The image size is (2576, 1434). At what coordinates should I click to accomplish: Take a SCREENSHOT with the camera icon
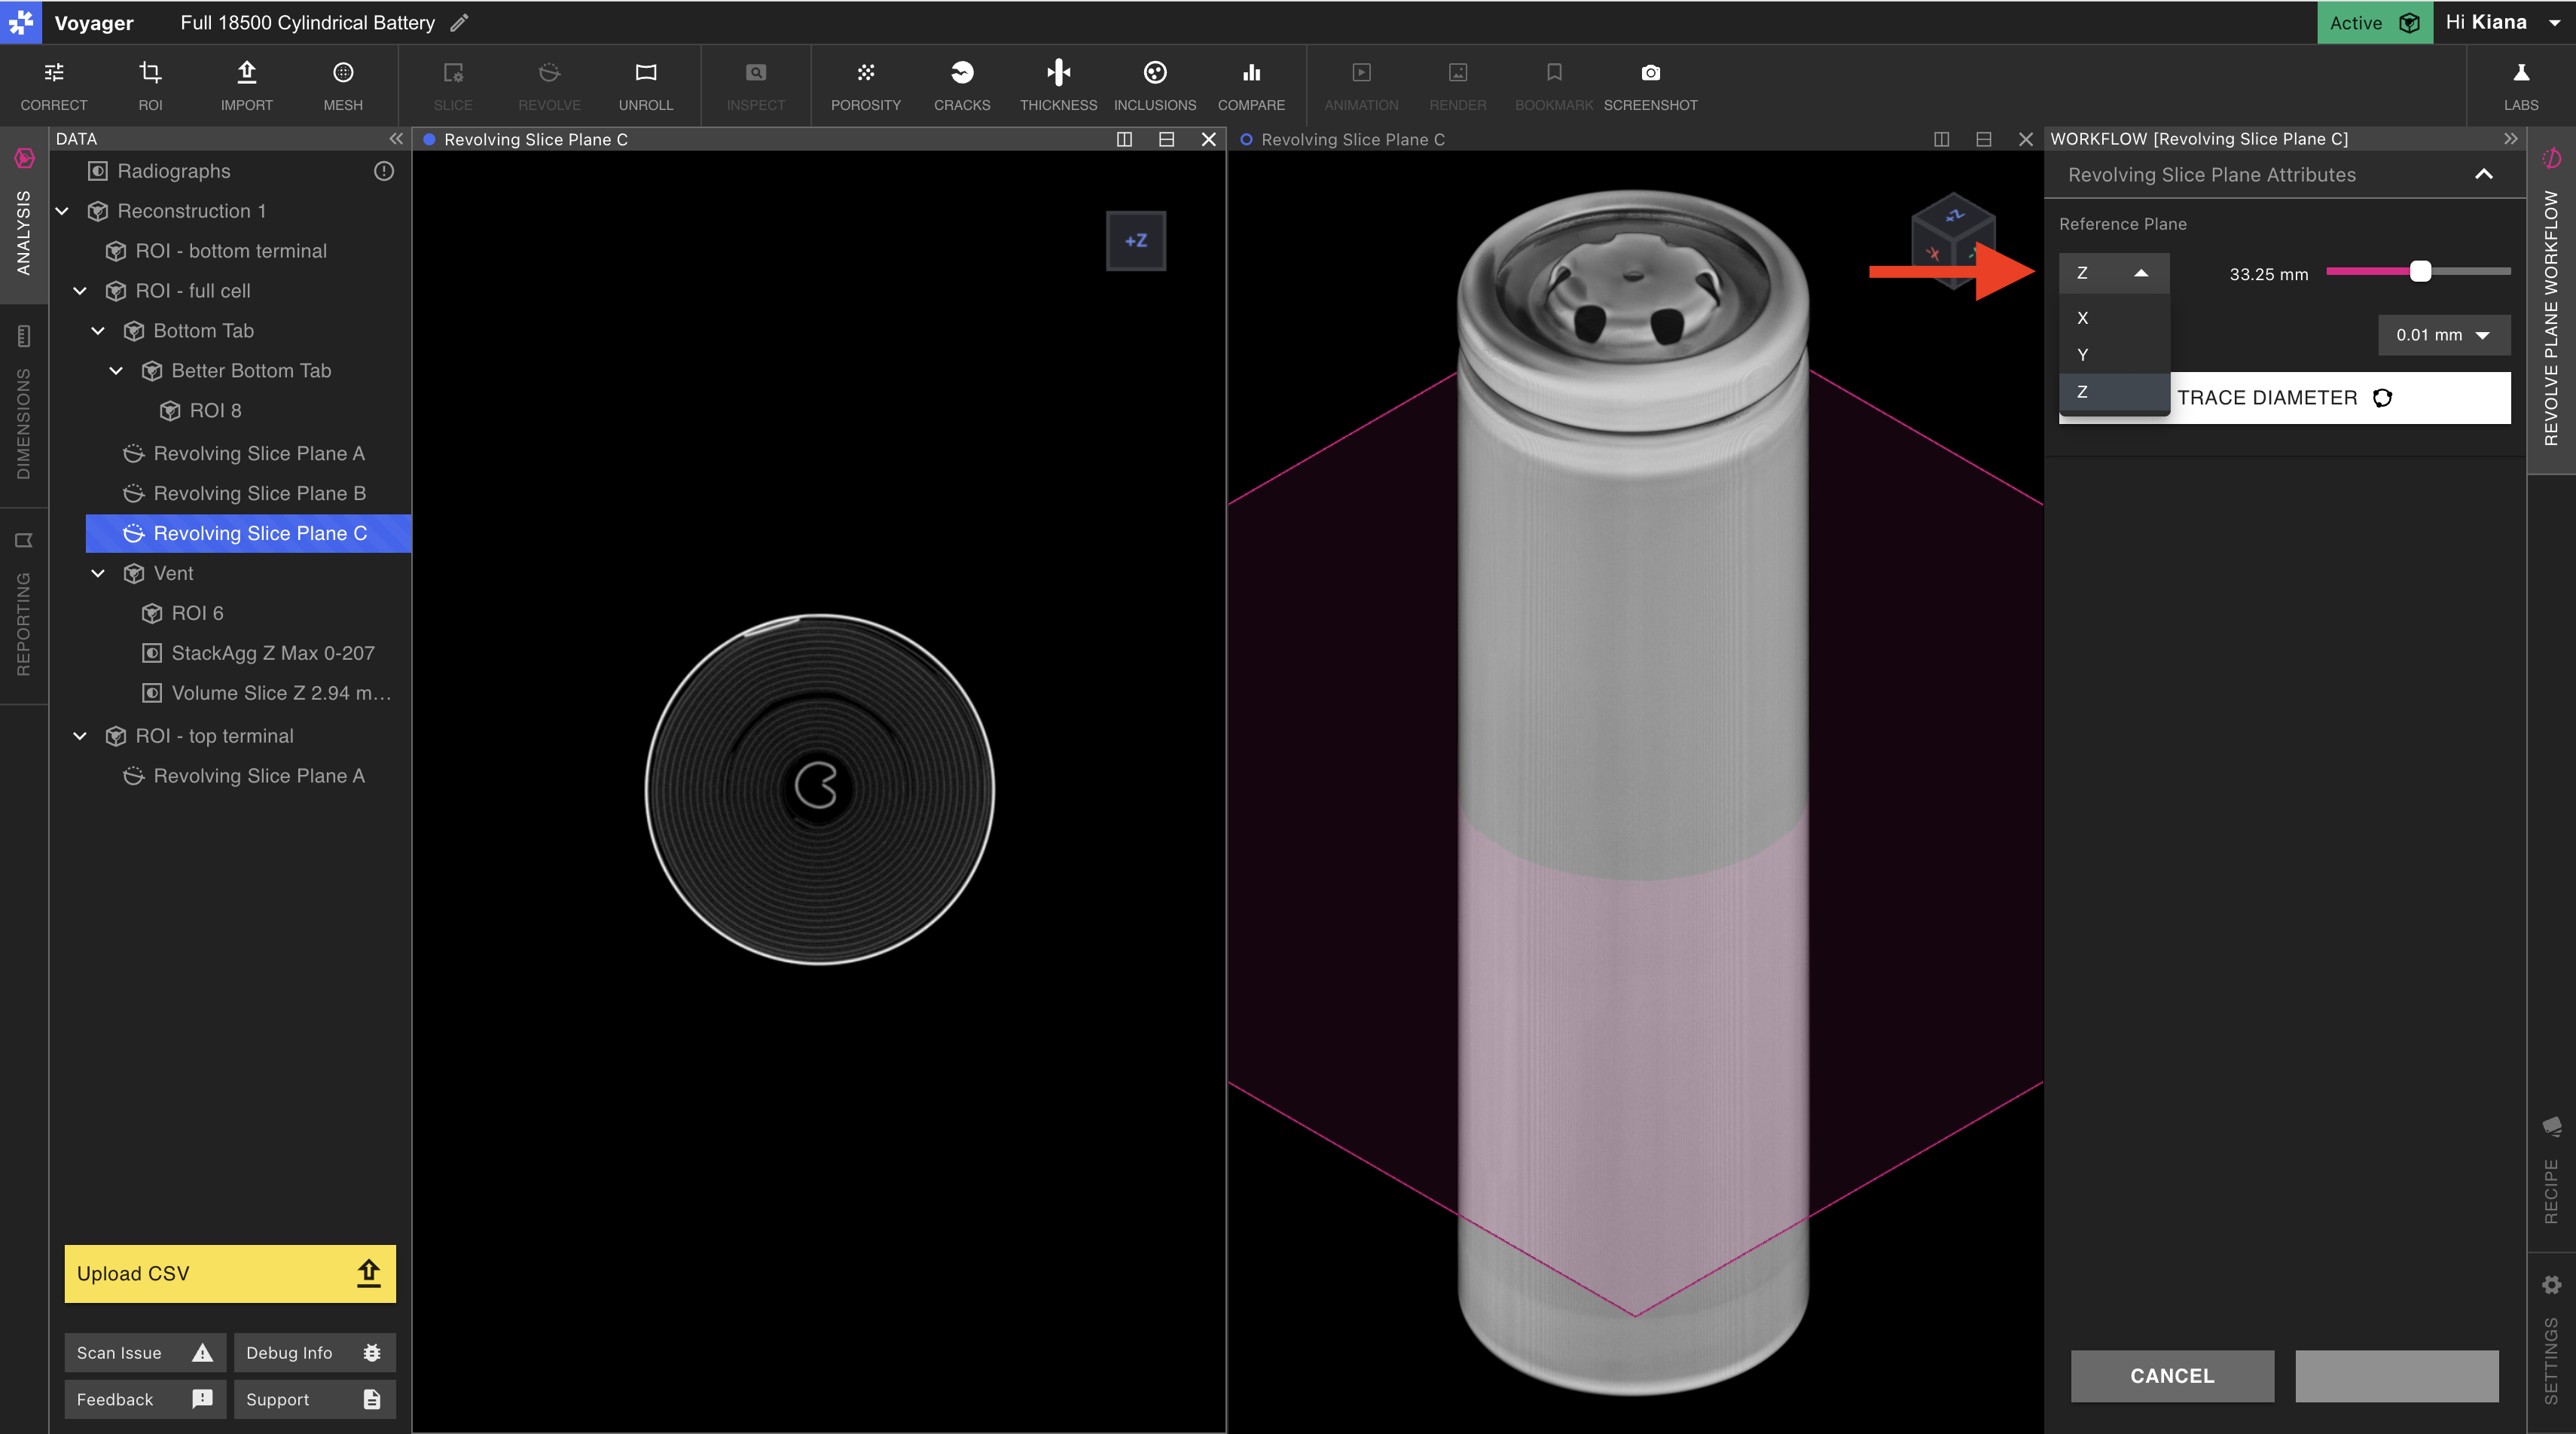[1650, 86]
